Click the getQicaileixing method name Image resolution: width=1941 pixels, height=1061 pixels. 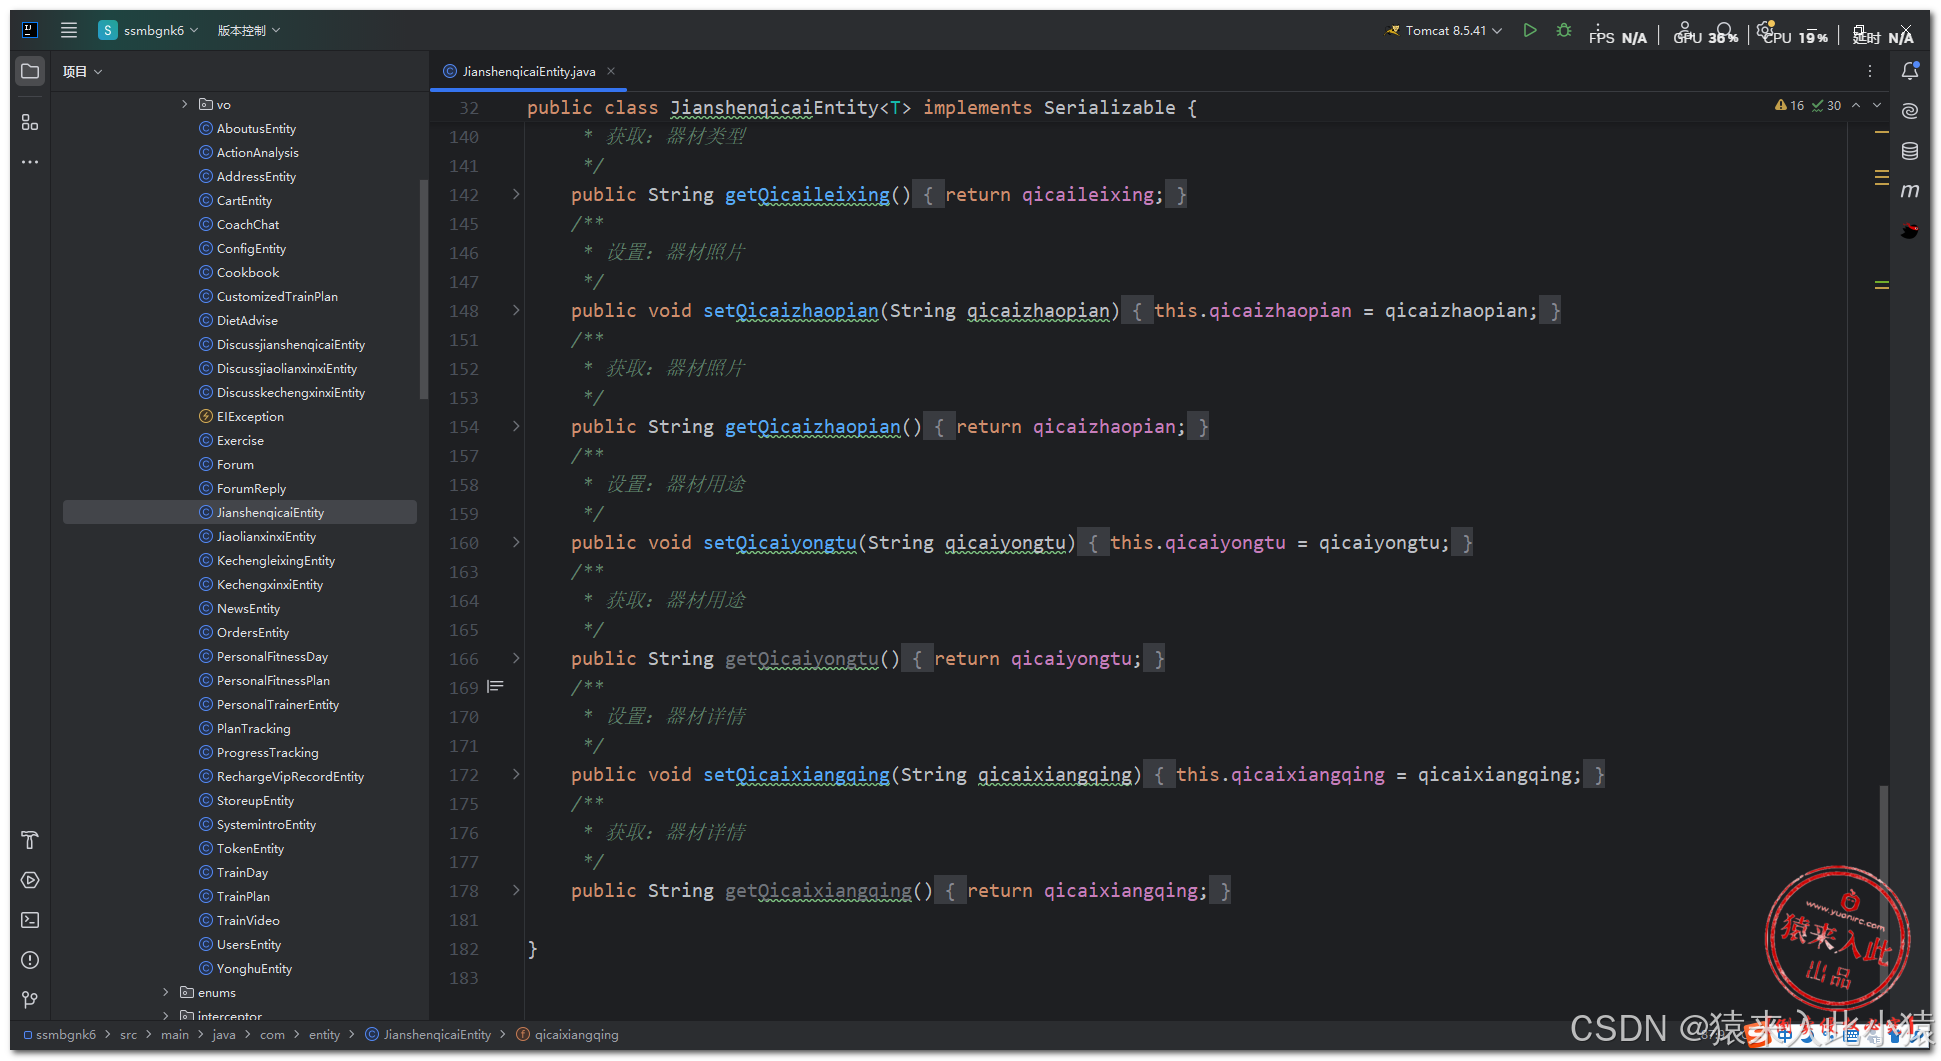point(807,194)
